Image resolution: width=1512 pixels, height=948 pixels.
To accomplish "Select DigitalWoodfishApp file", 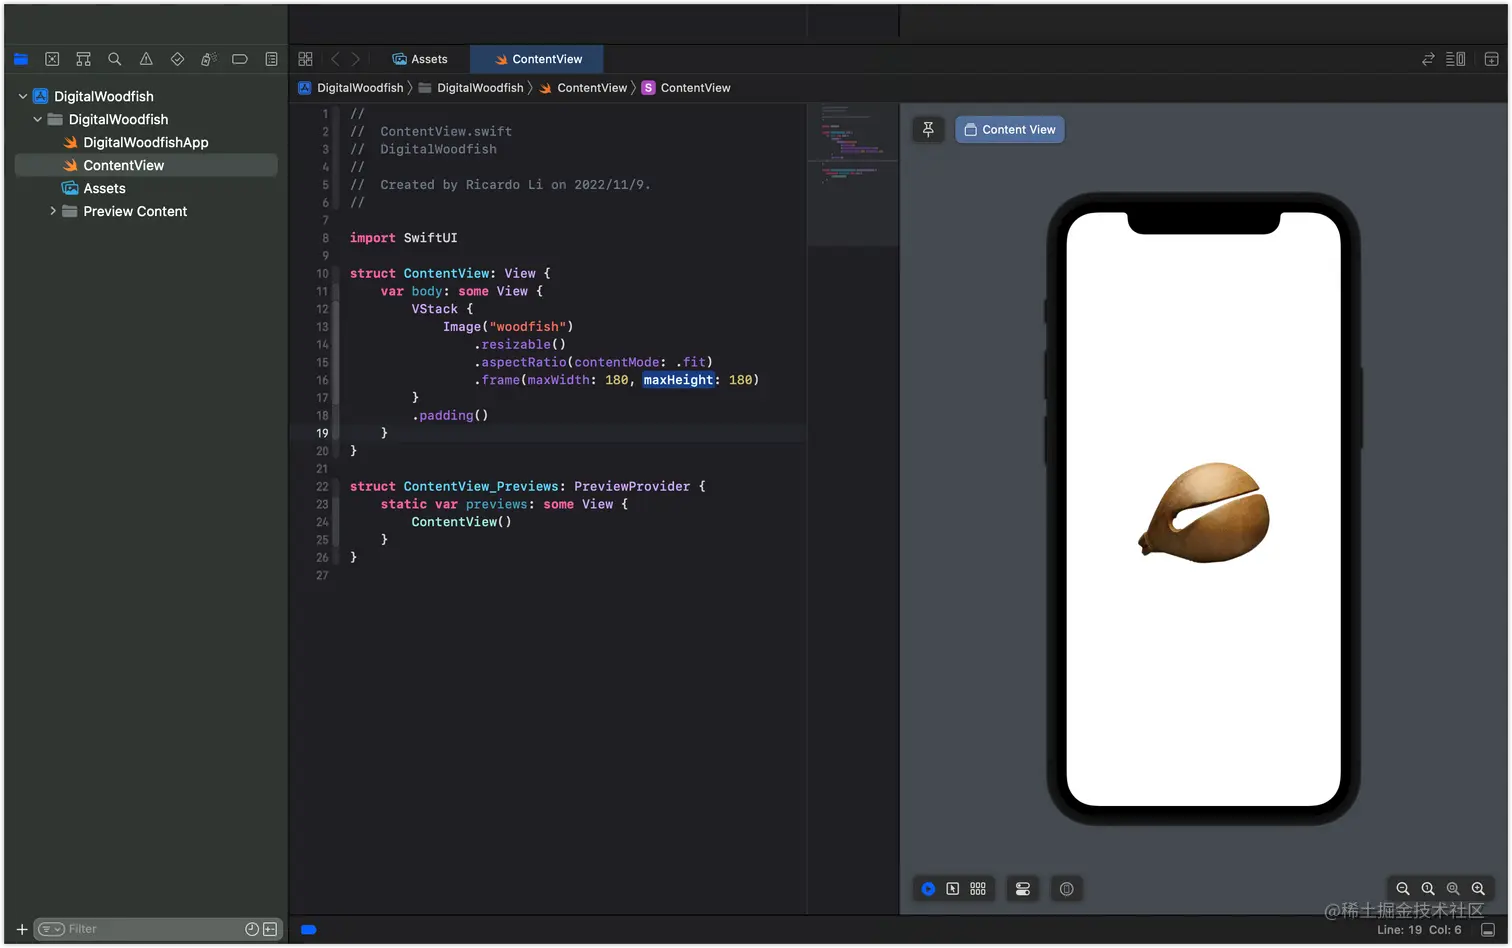I will pos(146,142).
